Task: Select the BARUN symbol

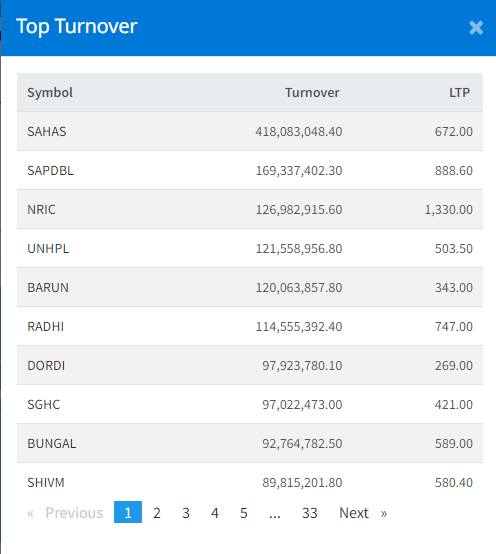Action: (x=48, y=288)
